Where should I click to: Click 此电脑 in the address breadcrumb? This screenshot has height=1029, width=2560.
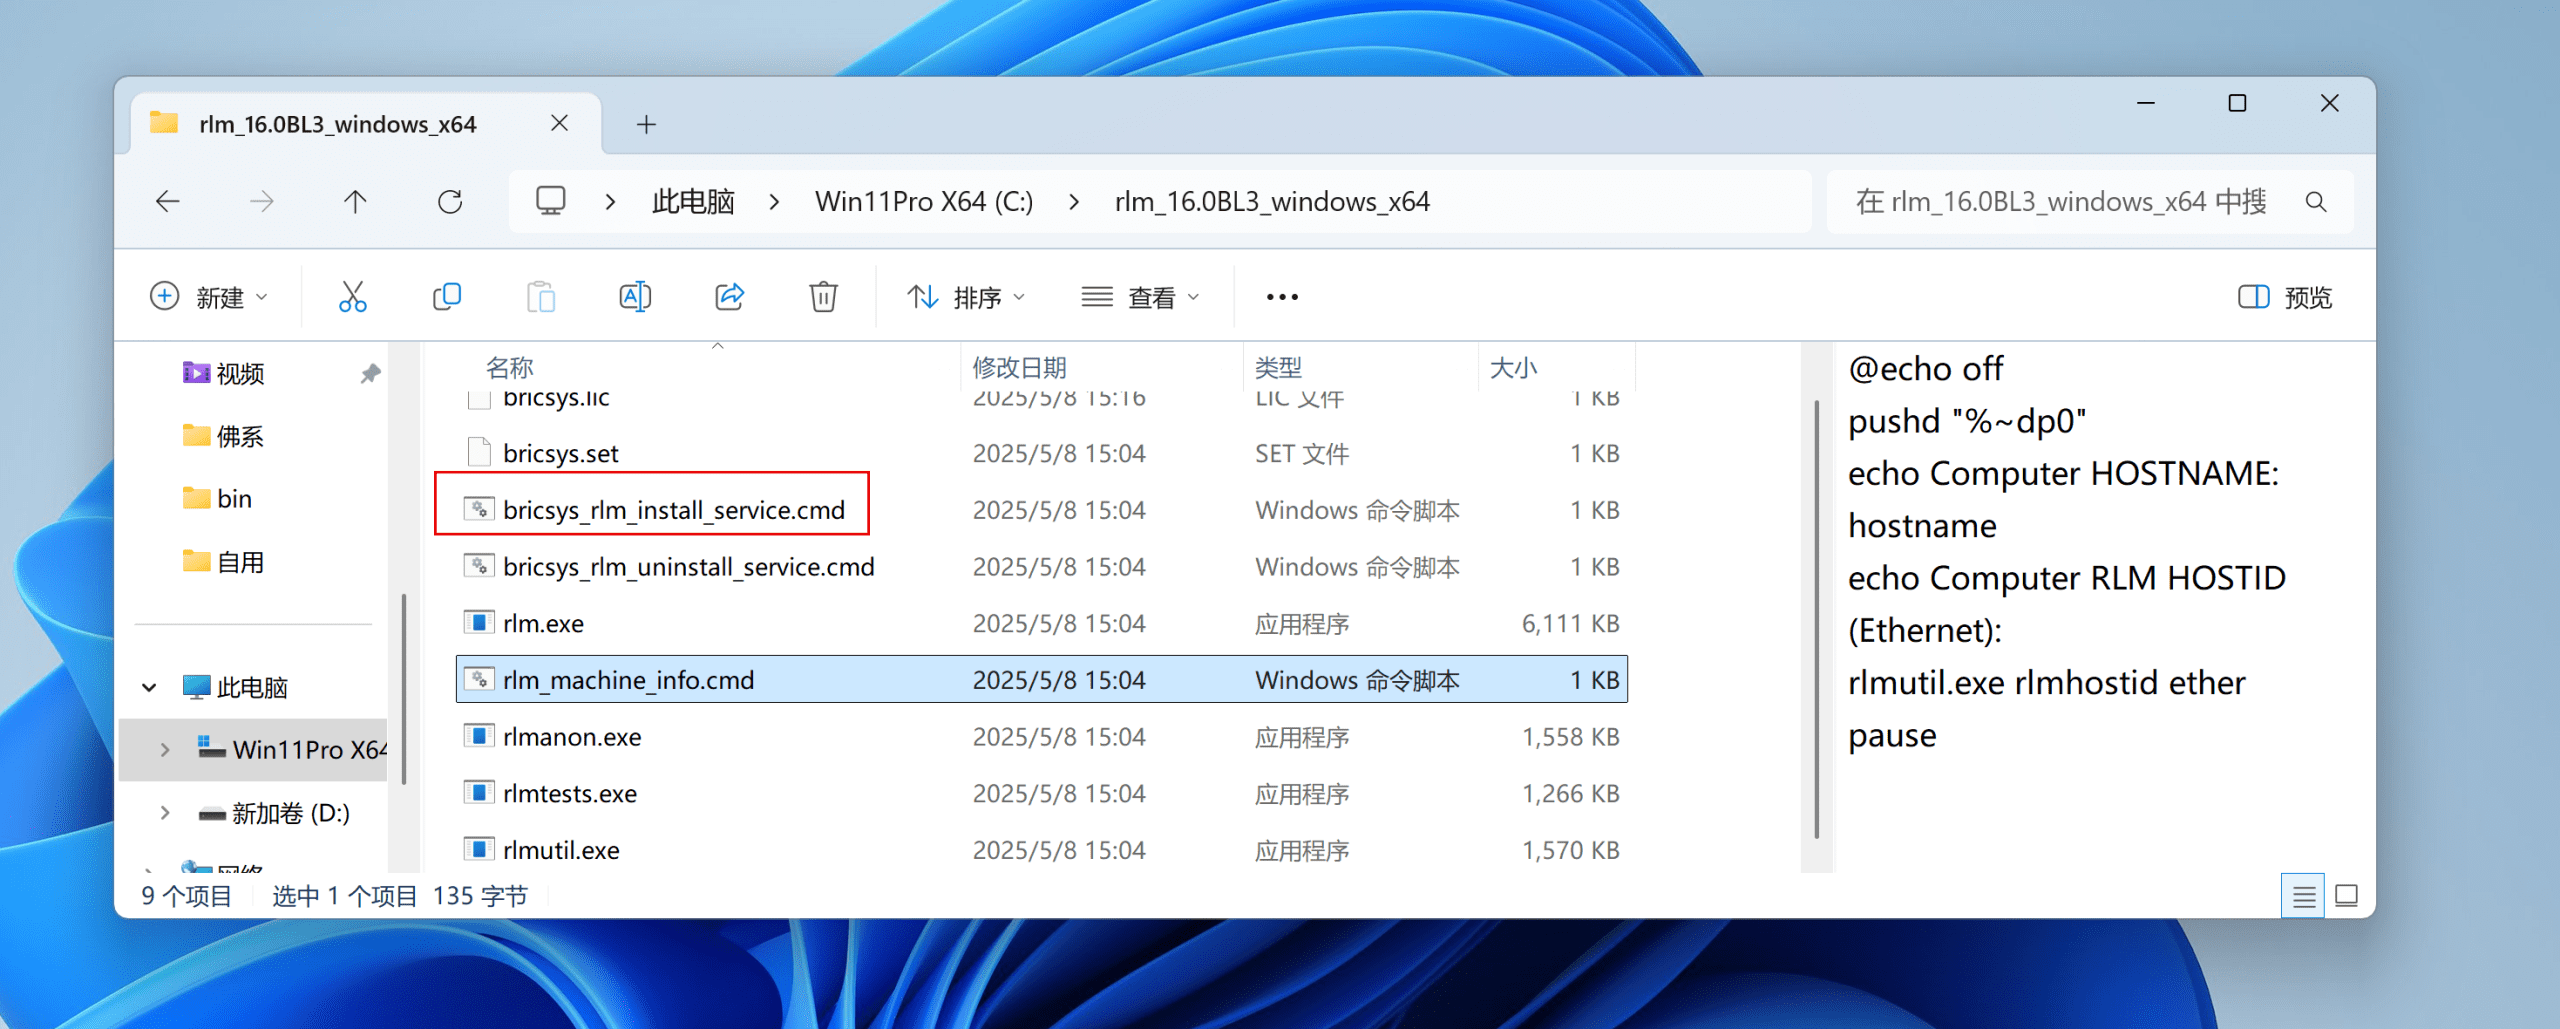pyautogui.click(x=693, y=202)
